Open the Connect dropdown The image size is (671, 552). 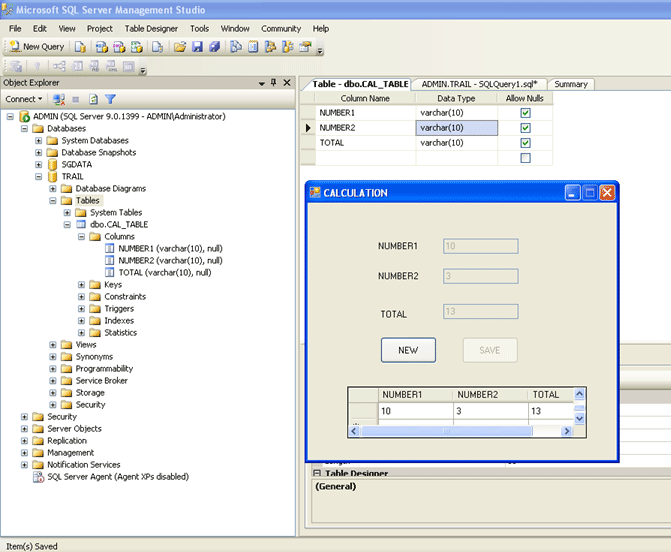click(24, 99)
